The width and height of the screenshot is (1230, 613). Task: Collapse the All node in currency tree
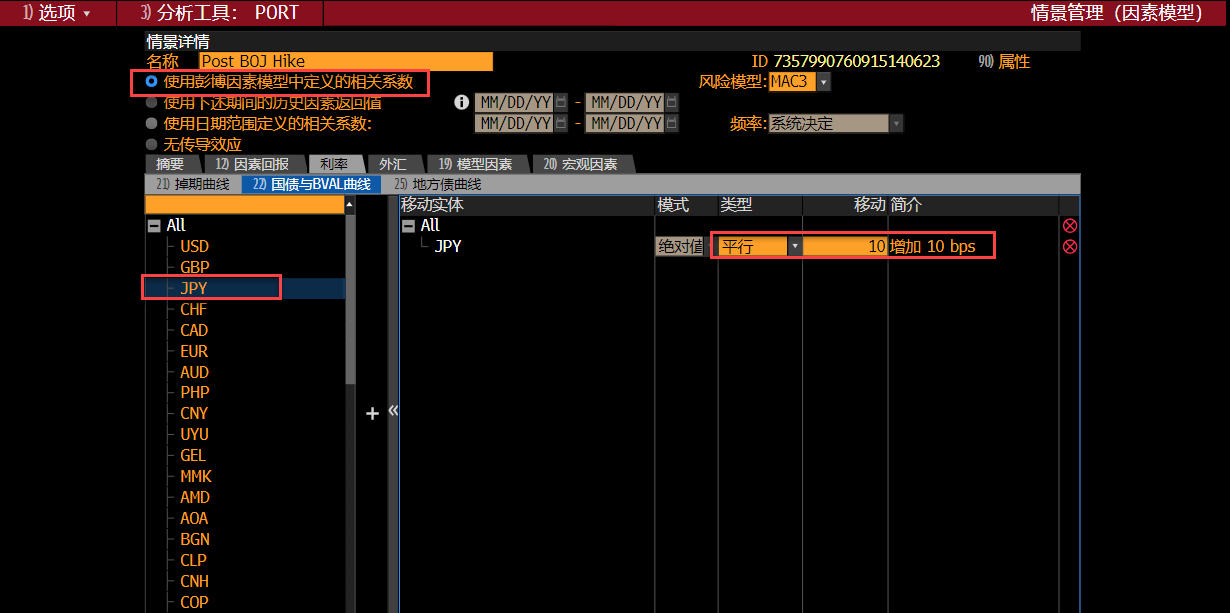154,226
